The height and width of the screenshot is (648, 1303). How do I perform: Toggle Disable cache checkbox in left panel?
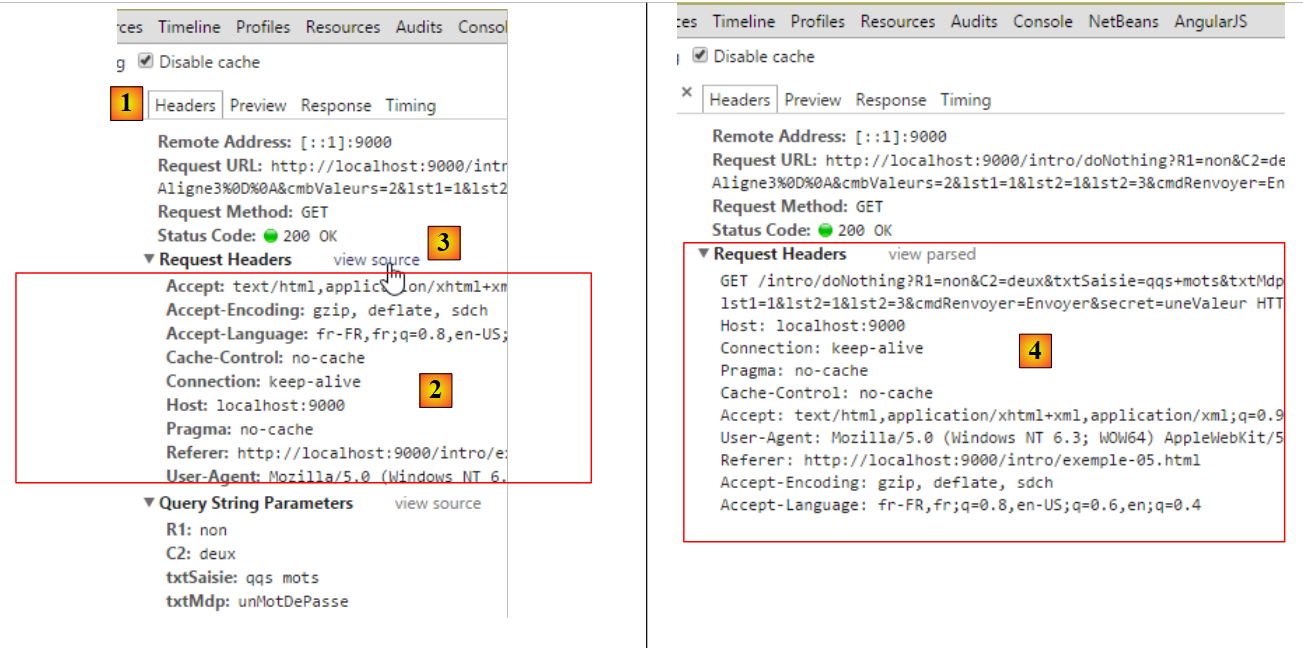point(146,61)
